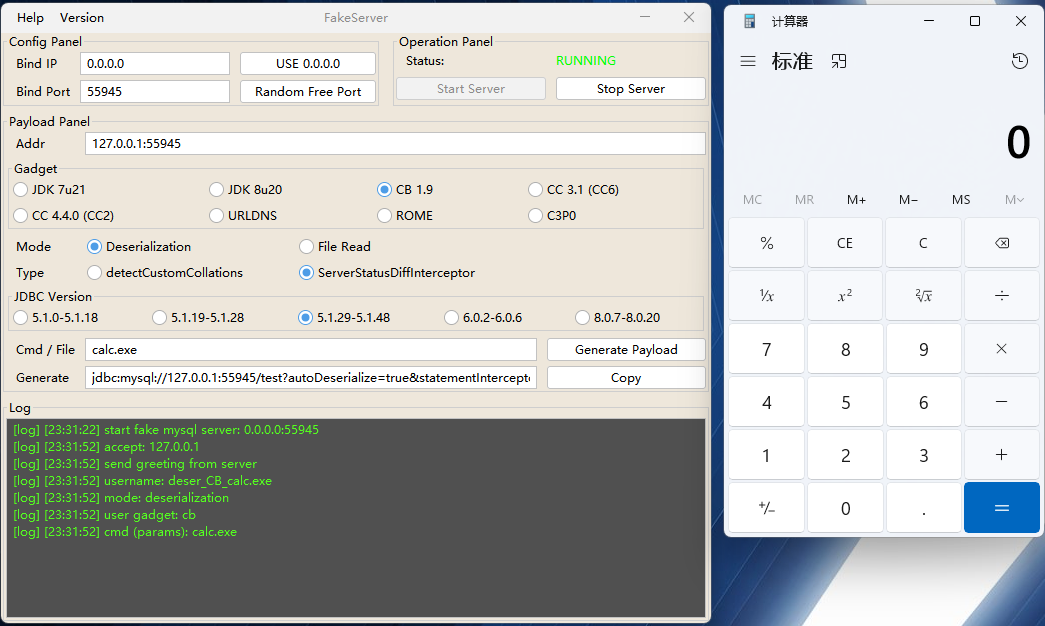Click the Calculator decimal point key
Image resolution: width=1045 pixels, height=626 pixels.
point(923,508)
